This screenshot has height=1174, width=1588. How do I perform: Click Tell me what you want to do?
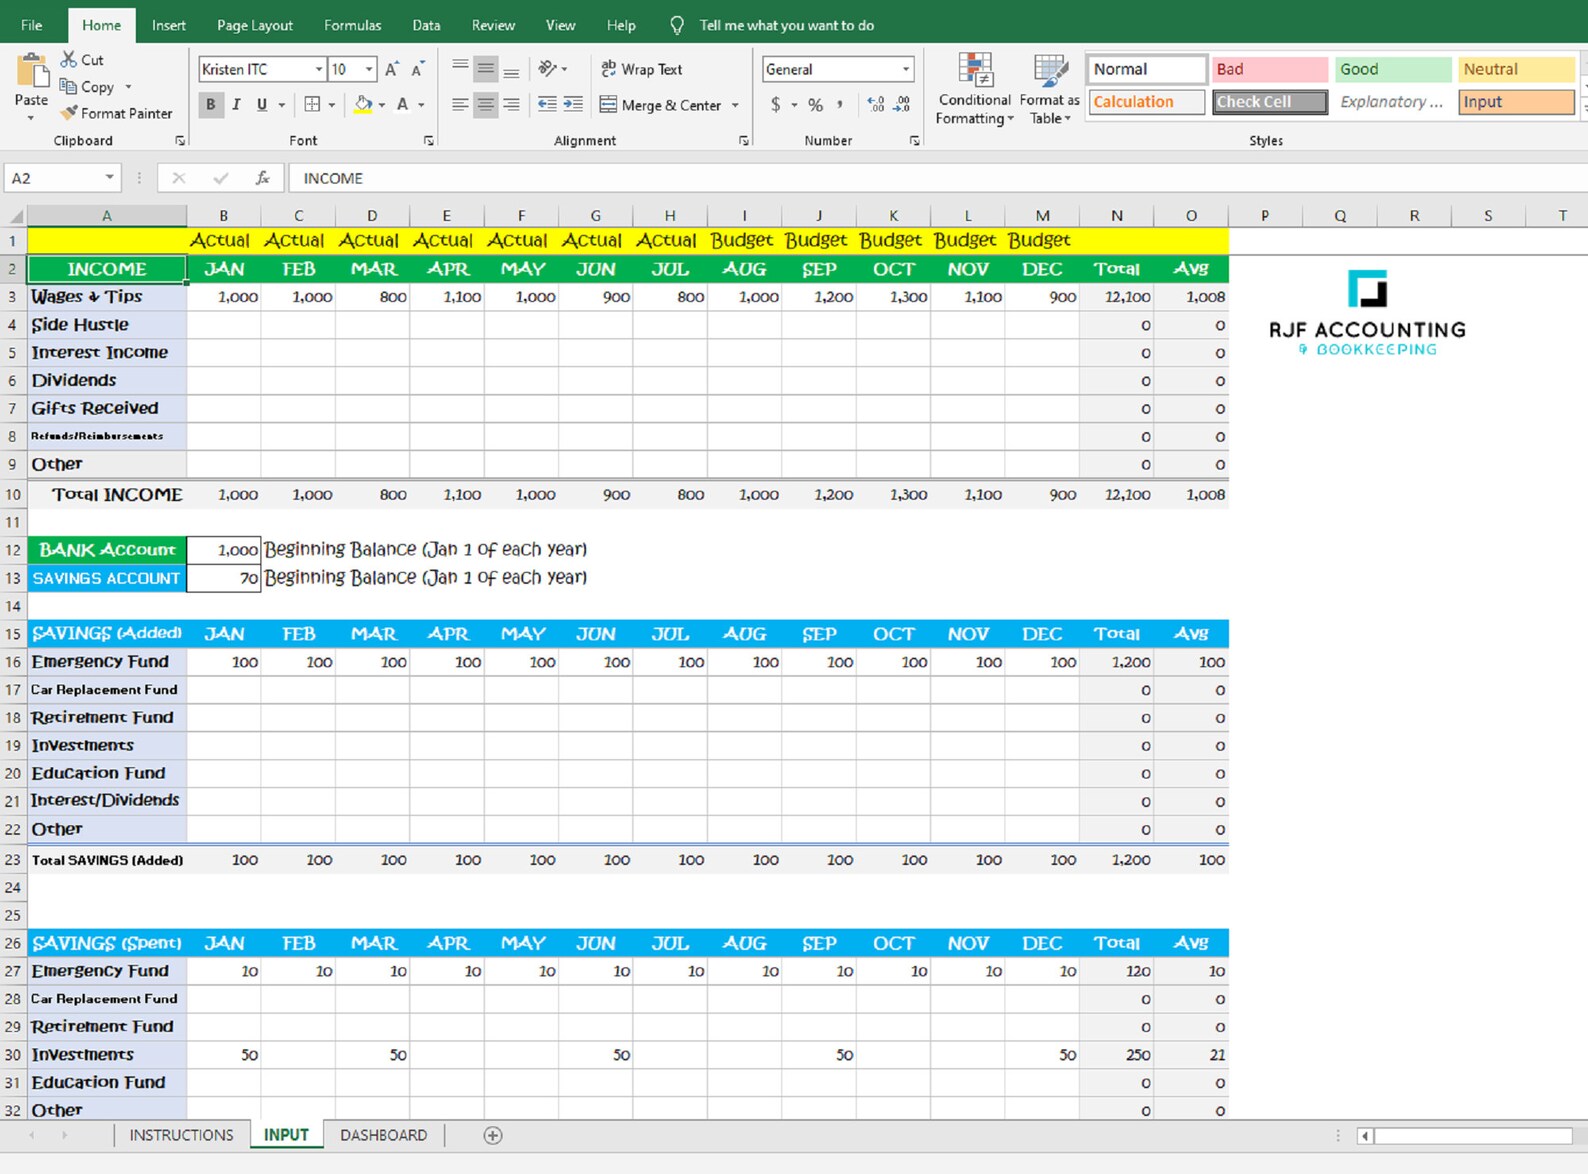coord(786,25)
